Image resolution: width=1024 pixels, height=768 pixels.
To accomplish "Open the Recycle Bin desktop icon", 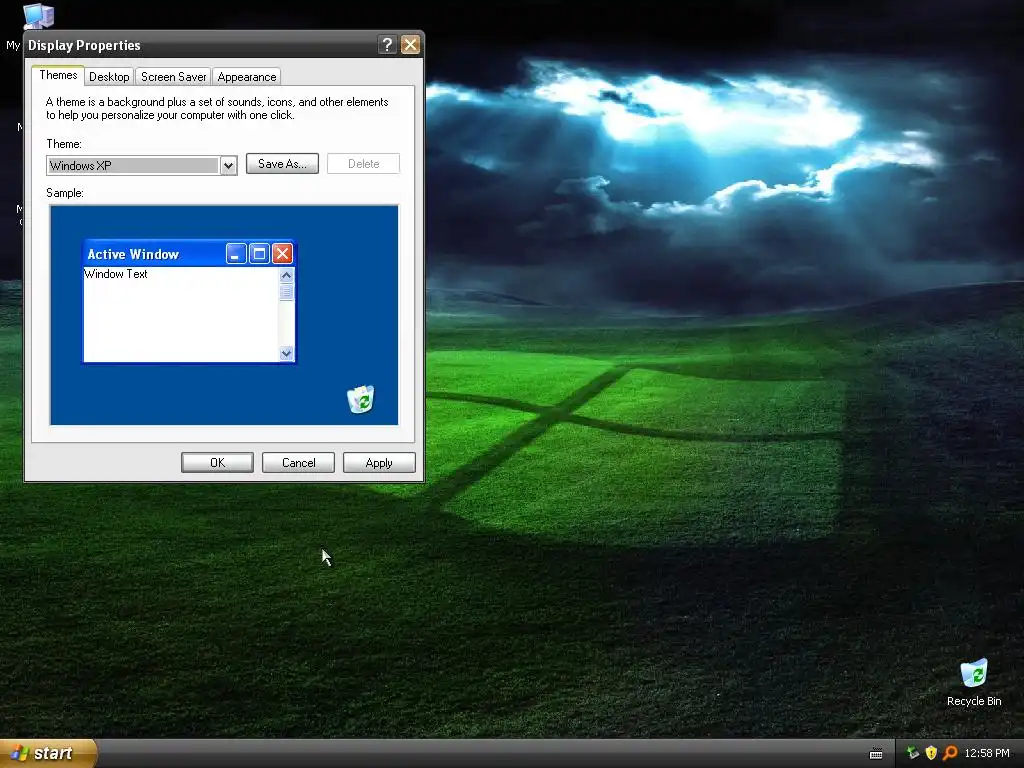I will click(x=974, y=682).
